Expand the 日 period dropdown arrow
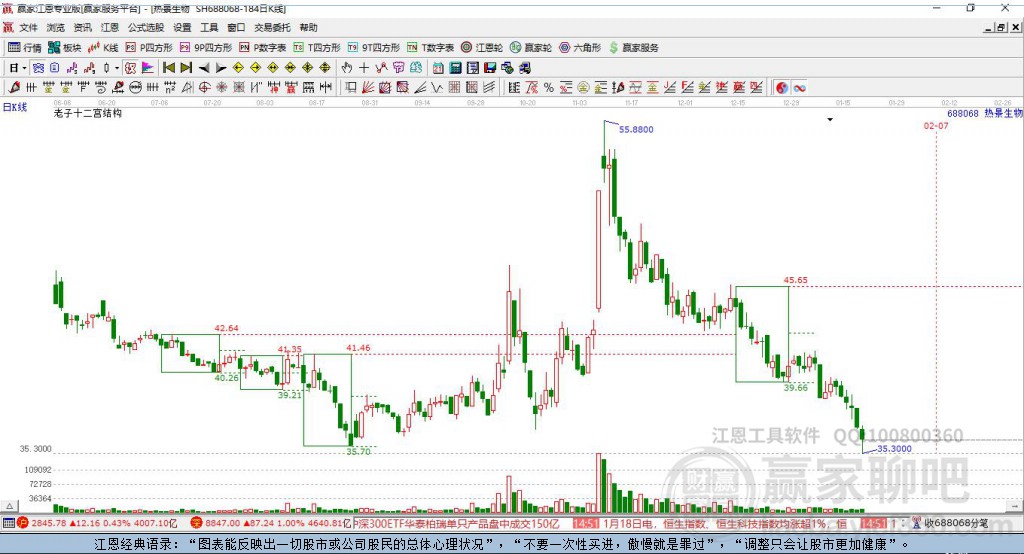 click(x=24, y=67)
